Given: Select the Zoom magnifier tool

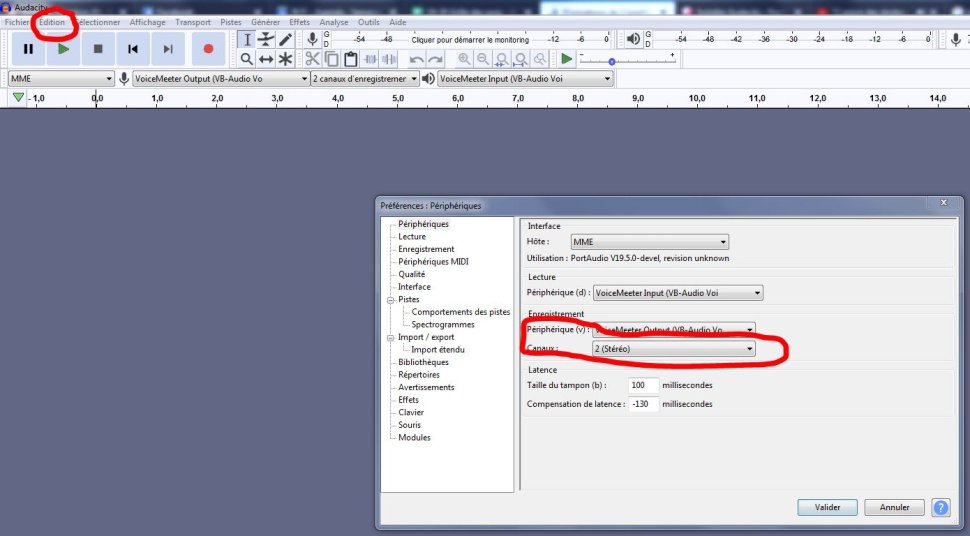Looking at the screenshot, I should (x=247, y=59).
